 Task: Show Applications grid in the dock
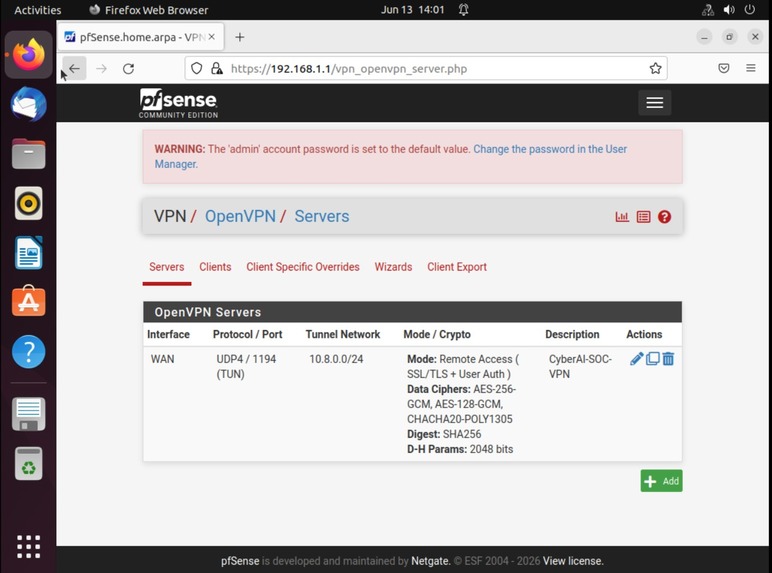coord(29,546)
